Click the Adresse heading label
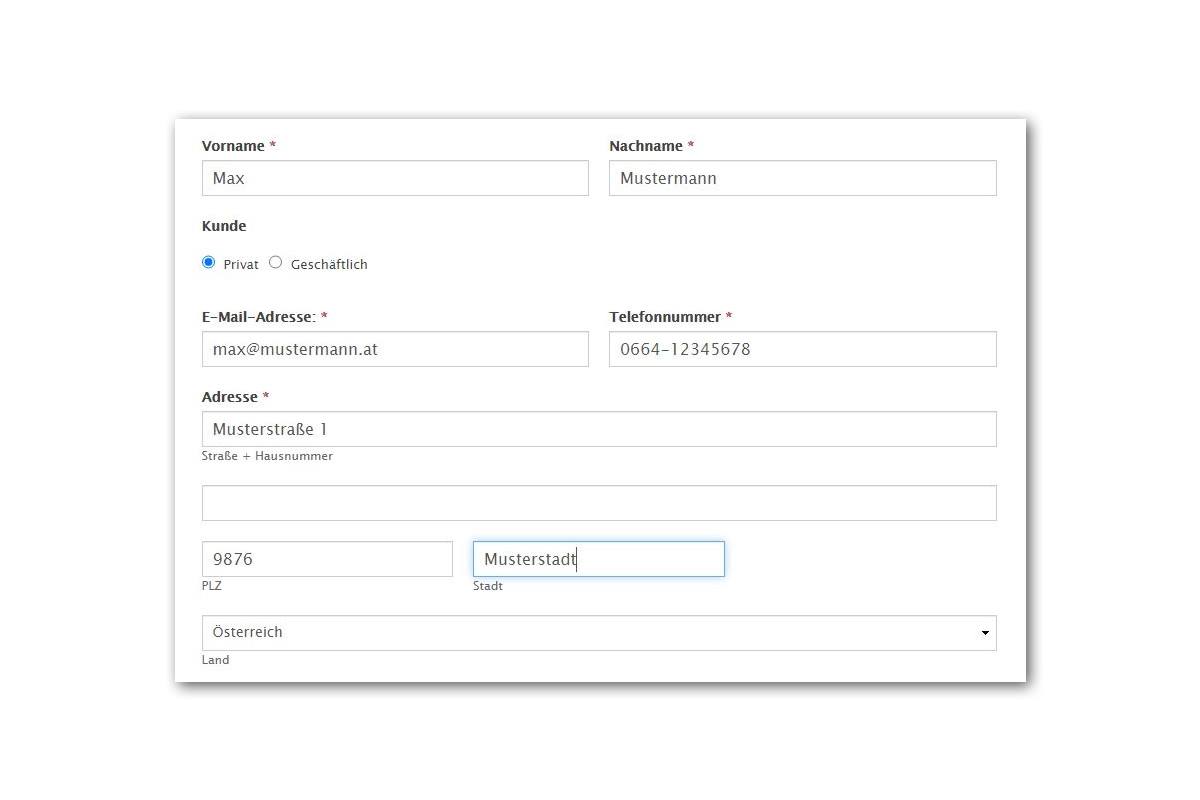1200x800 pixels. [229, 397]
